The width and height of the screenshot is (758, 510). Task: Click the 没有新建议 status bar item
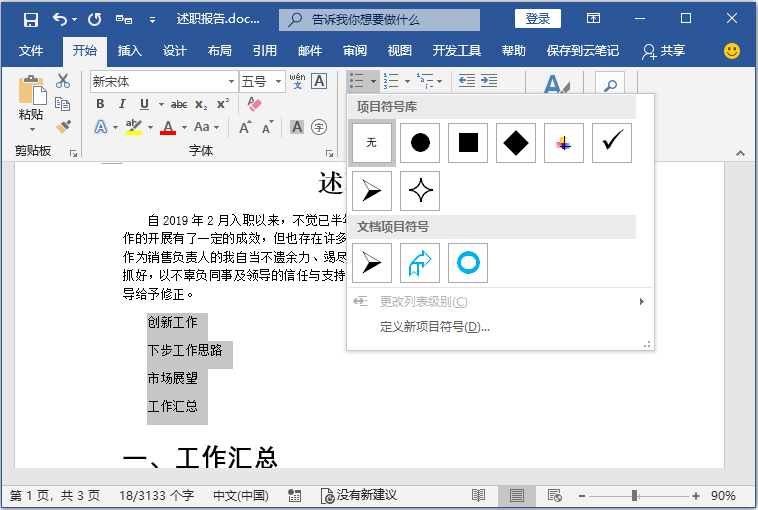359,495
